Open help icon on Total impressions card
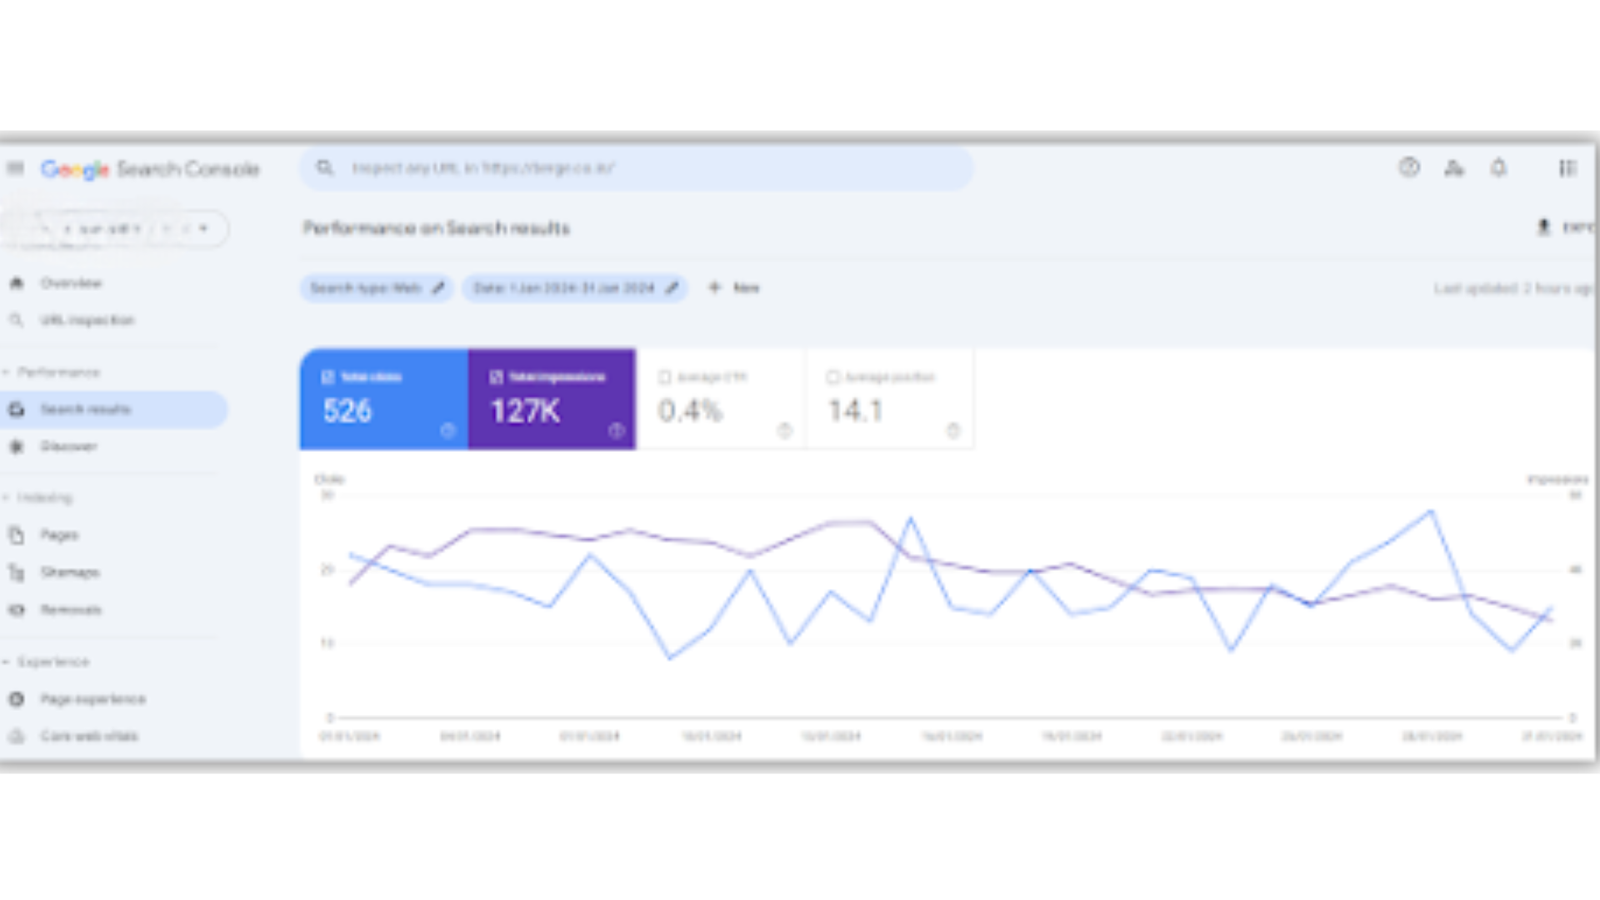This screenshot has height=900, width=1600. point(617,430)
